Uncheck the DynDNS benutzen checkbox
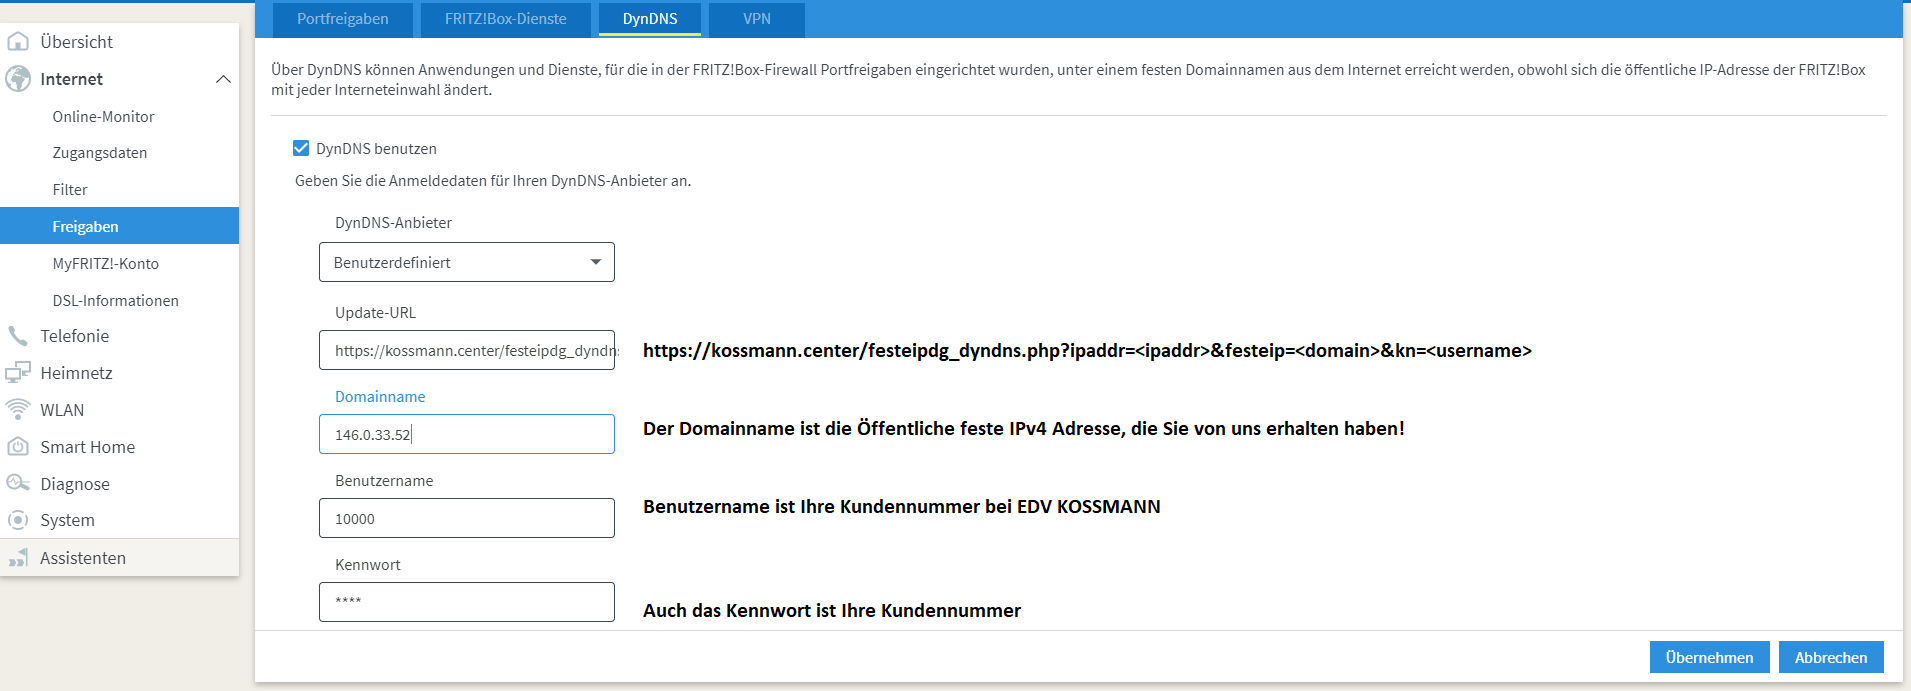 (x=301, y=148)
